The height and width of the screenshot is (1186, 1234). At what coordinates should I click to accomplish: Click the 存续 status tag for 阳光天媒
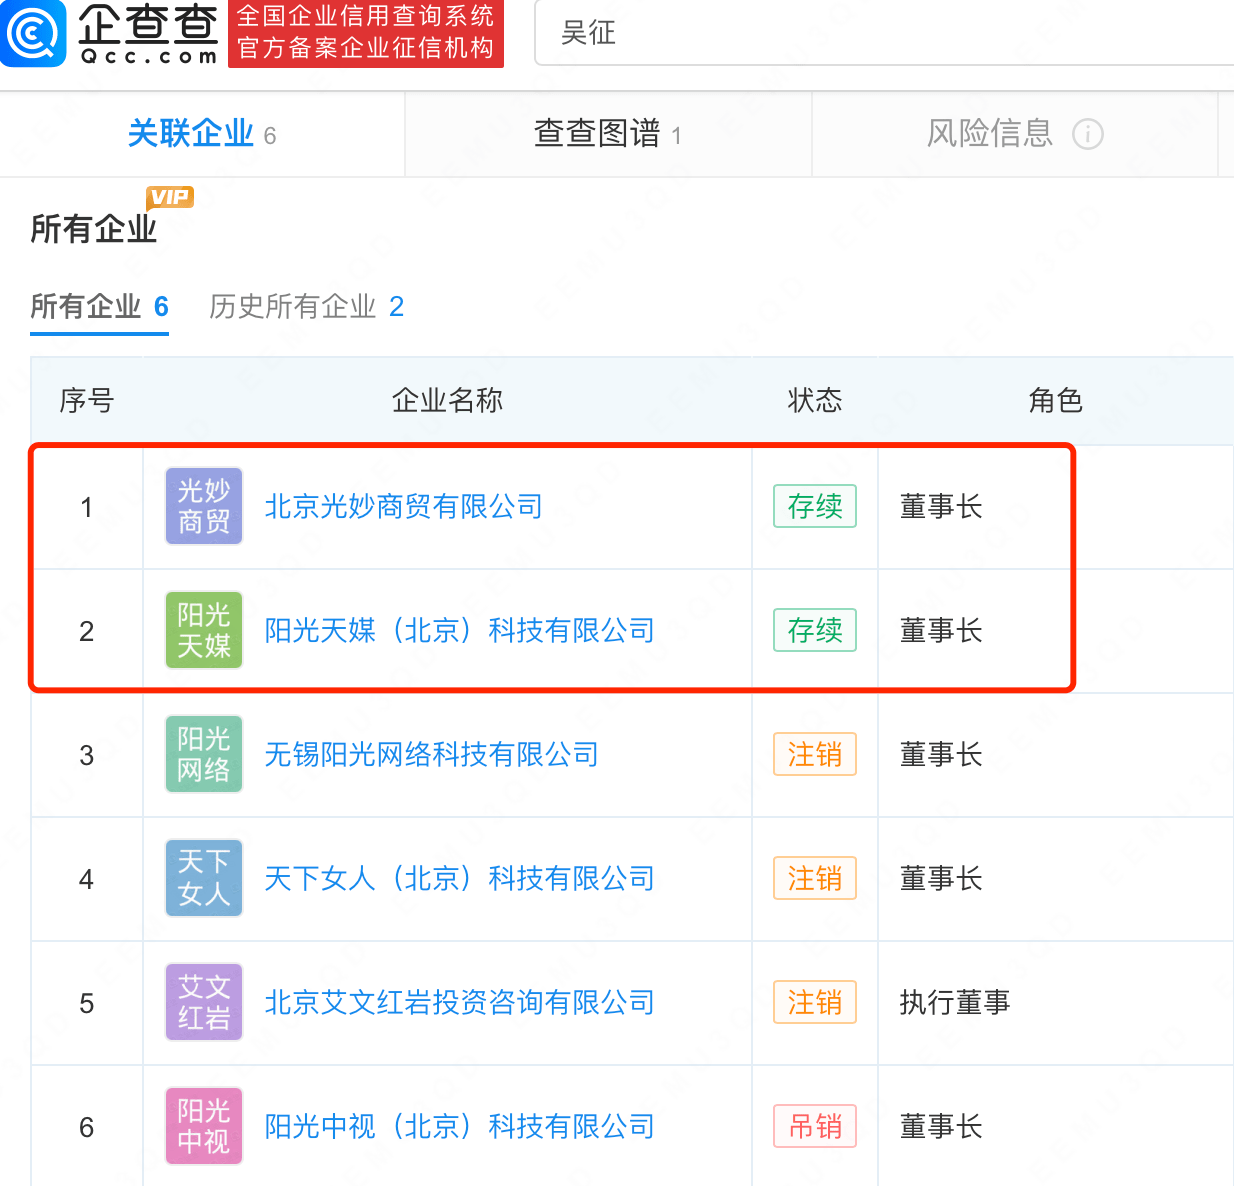click(815, 630)
